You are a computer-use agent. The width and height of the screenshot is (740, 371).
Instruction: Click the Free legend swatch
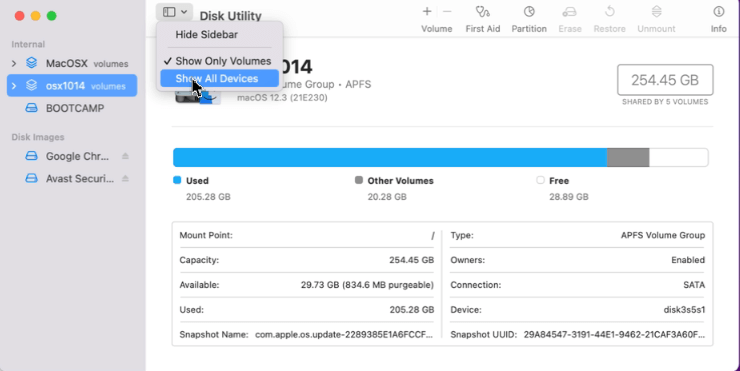tap(540, 180)
